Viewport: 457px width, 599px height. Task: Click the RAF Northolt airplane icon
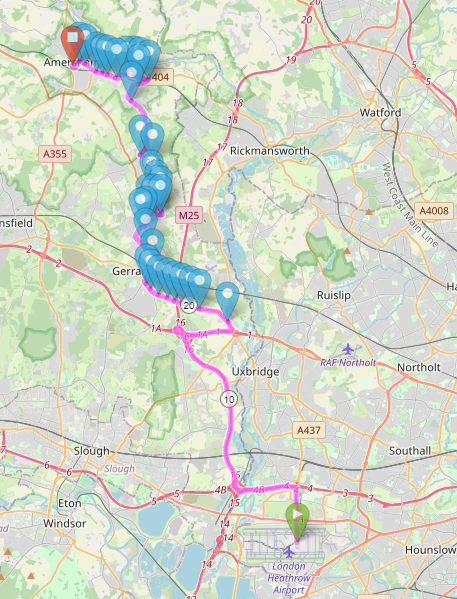(x=348, y=349)
